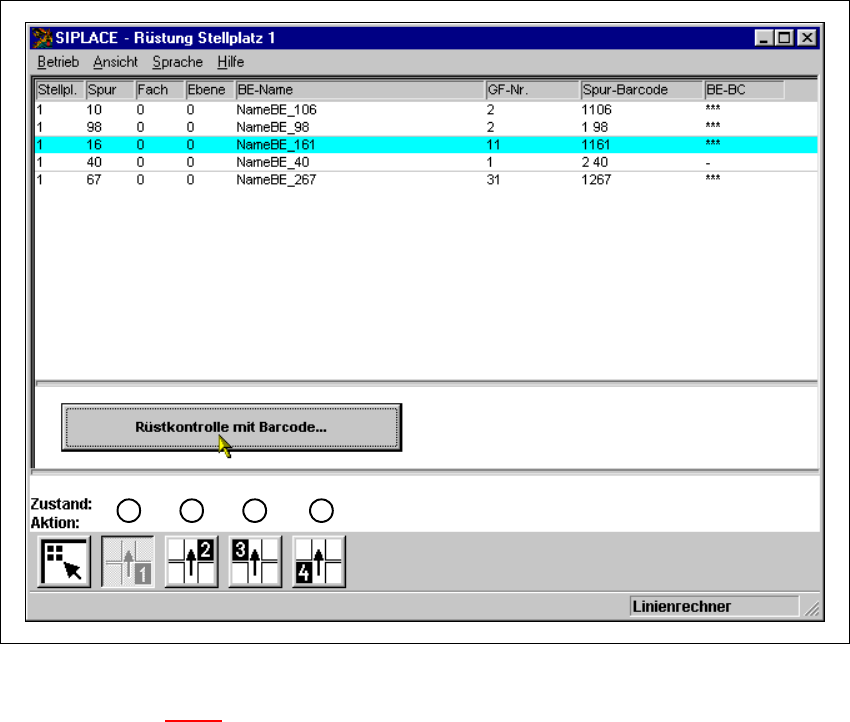The image size is (850, 722).
Task: Sort by BE-Name column header
Action: pos(357,90)
